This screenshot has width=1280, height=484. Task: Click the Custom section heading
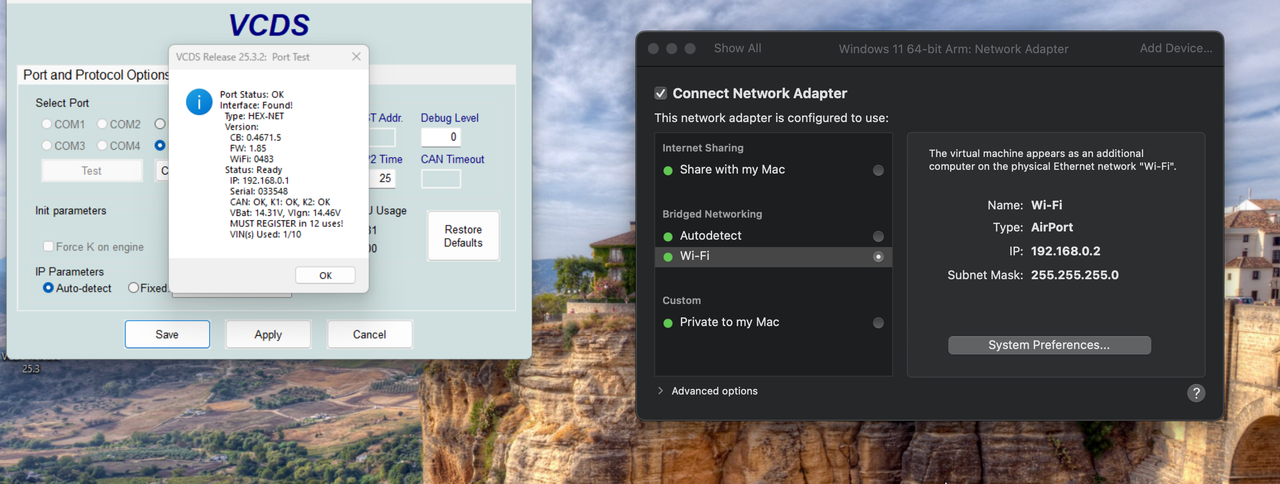[x=682, y=300]
